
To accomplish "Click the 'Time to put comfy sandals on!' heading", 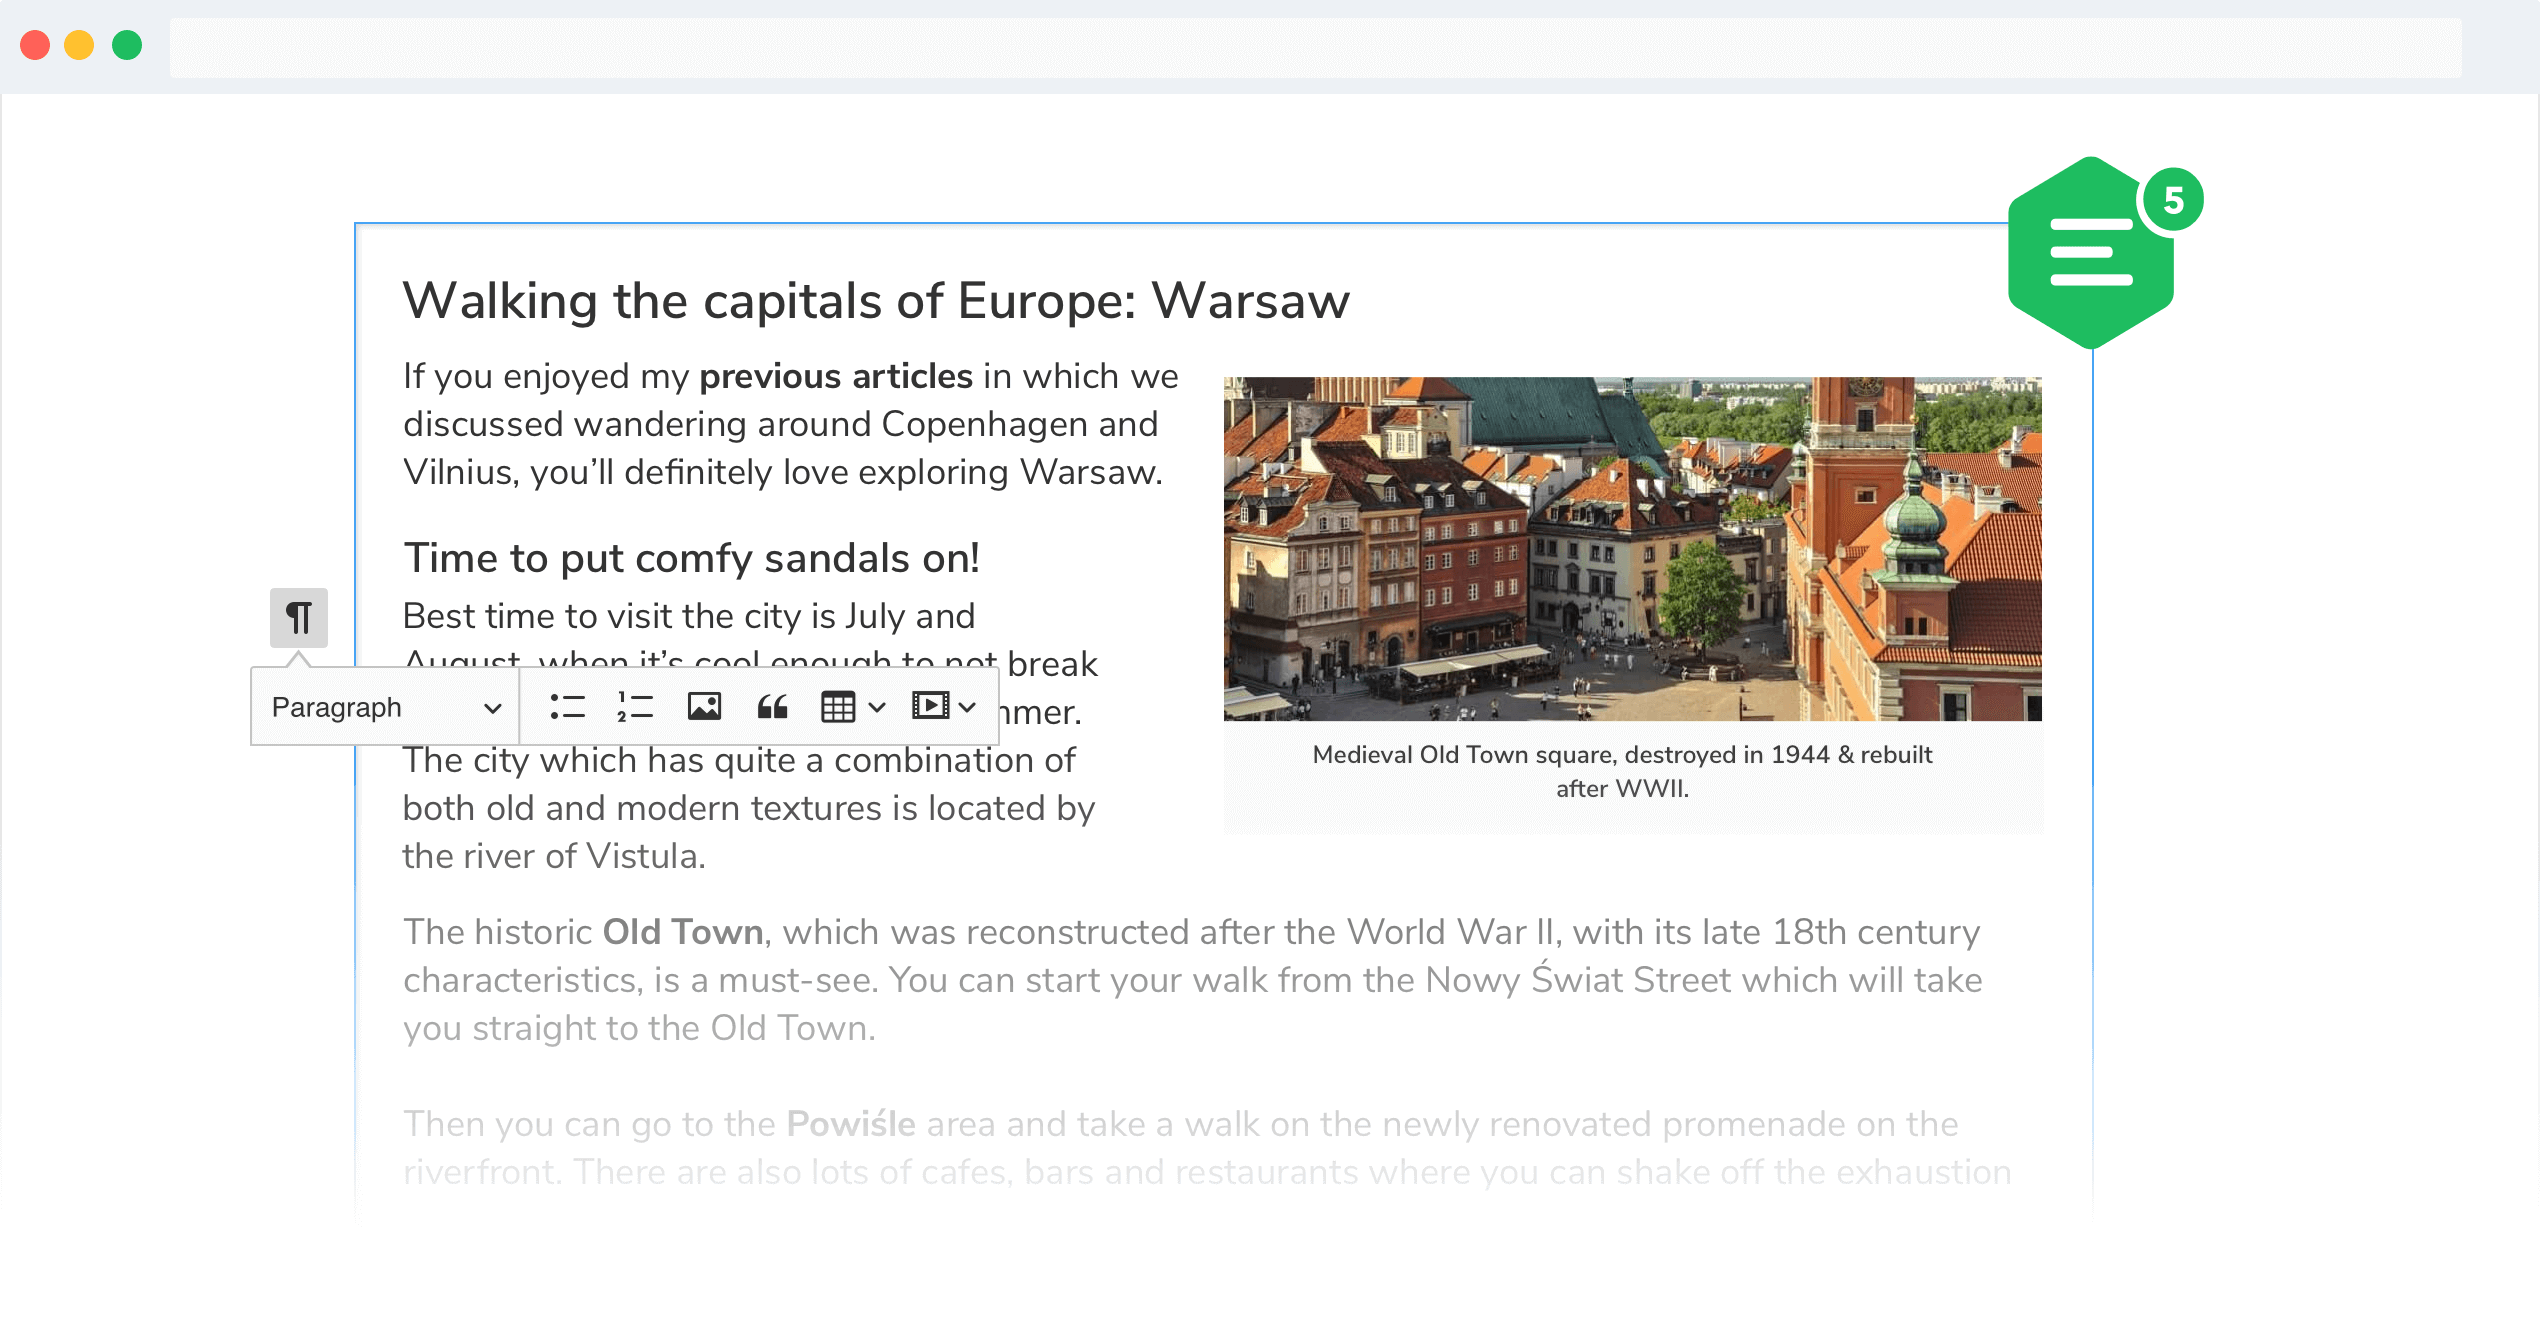I will pyautogui.click(x=691, y=558).
